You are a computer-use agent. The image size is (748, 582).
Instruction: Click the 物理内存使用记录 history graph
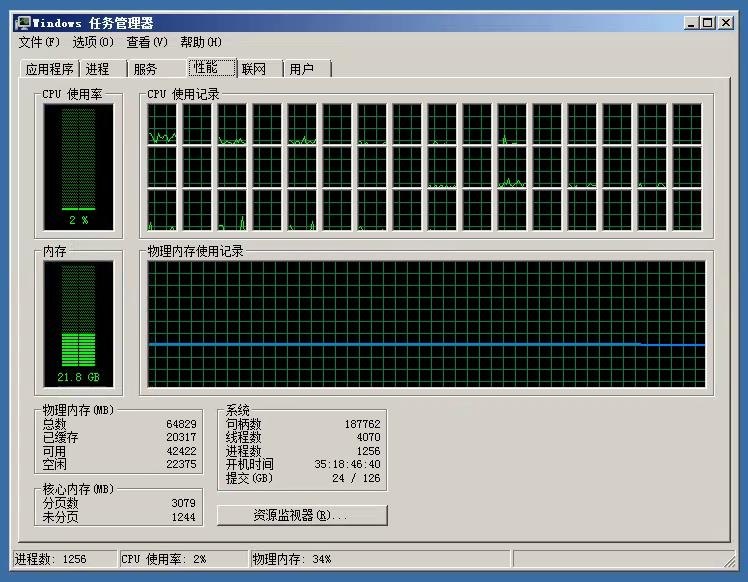[x=426, y=323]
